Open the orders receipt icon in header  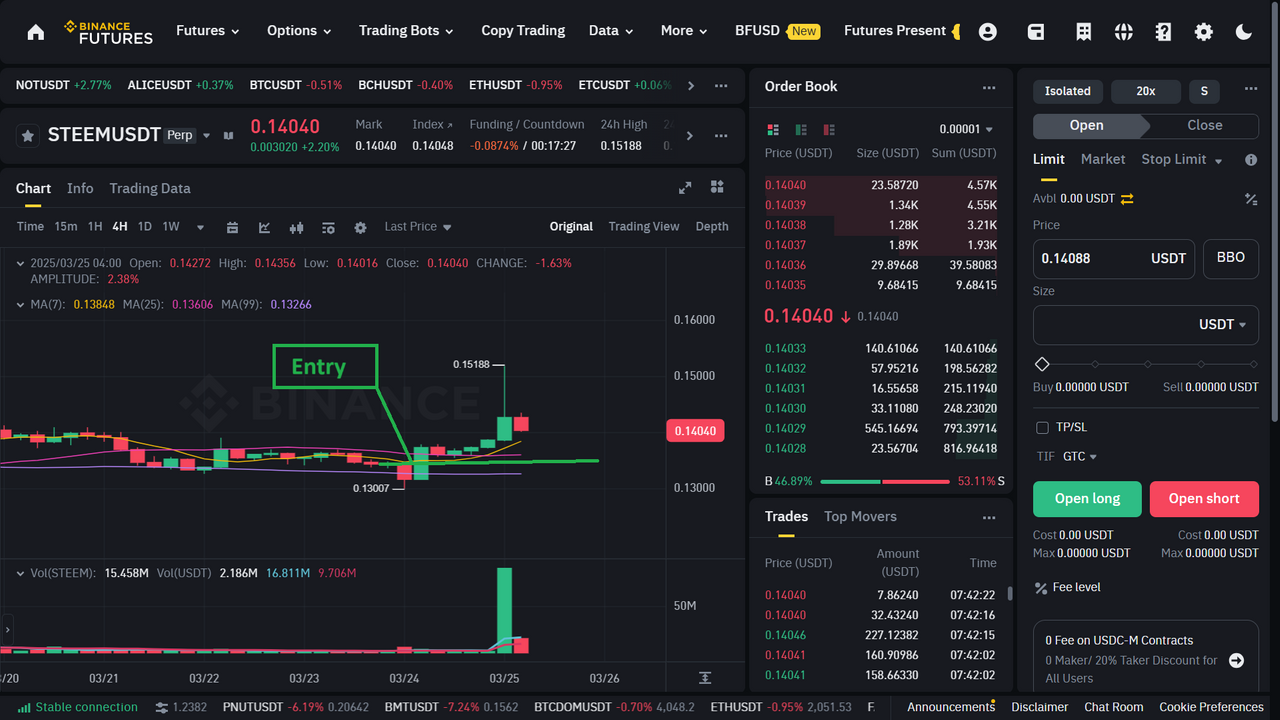tap(1083, 32)
